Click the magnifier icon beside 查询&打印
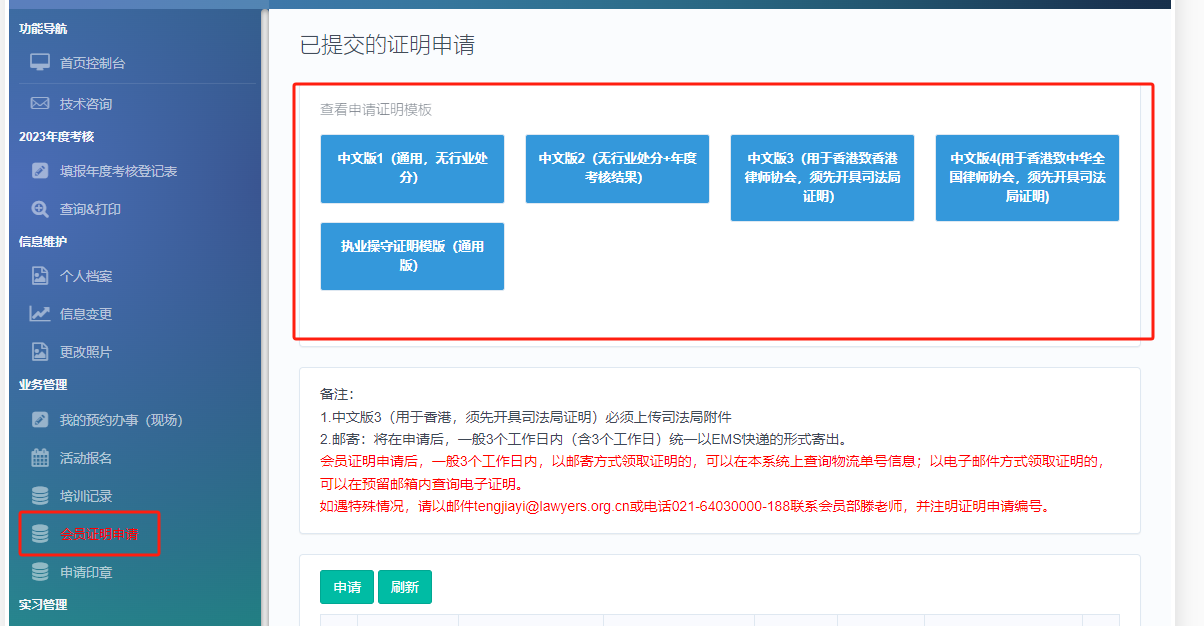1204x626 pixels. coord(40,209)
